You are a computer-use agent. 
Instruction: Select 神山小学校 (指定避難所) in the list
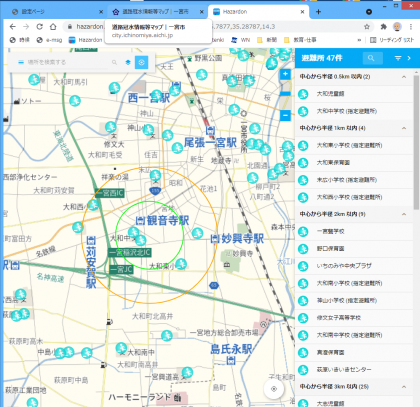(x=354, y=301)
